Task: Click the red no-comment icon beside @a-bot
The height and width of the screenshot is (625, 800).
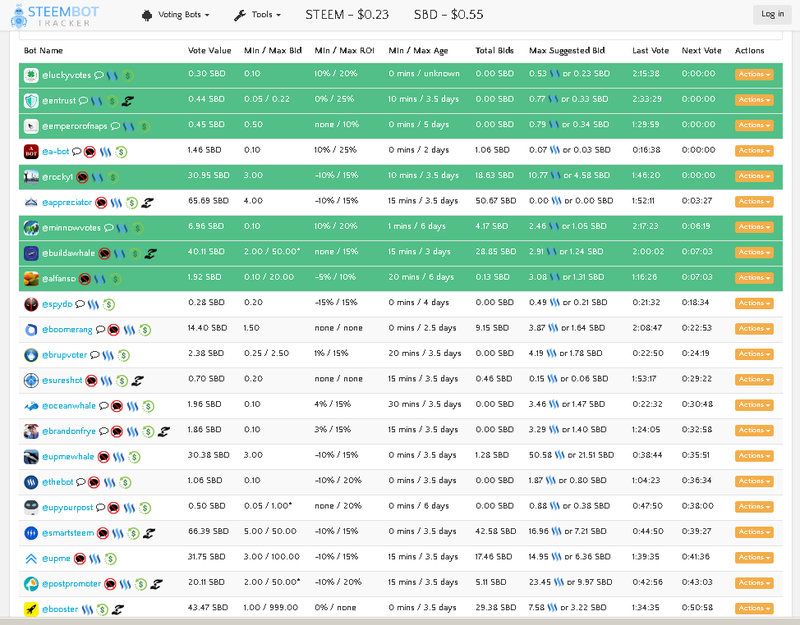Action: [90, 152]
